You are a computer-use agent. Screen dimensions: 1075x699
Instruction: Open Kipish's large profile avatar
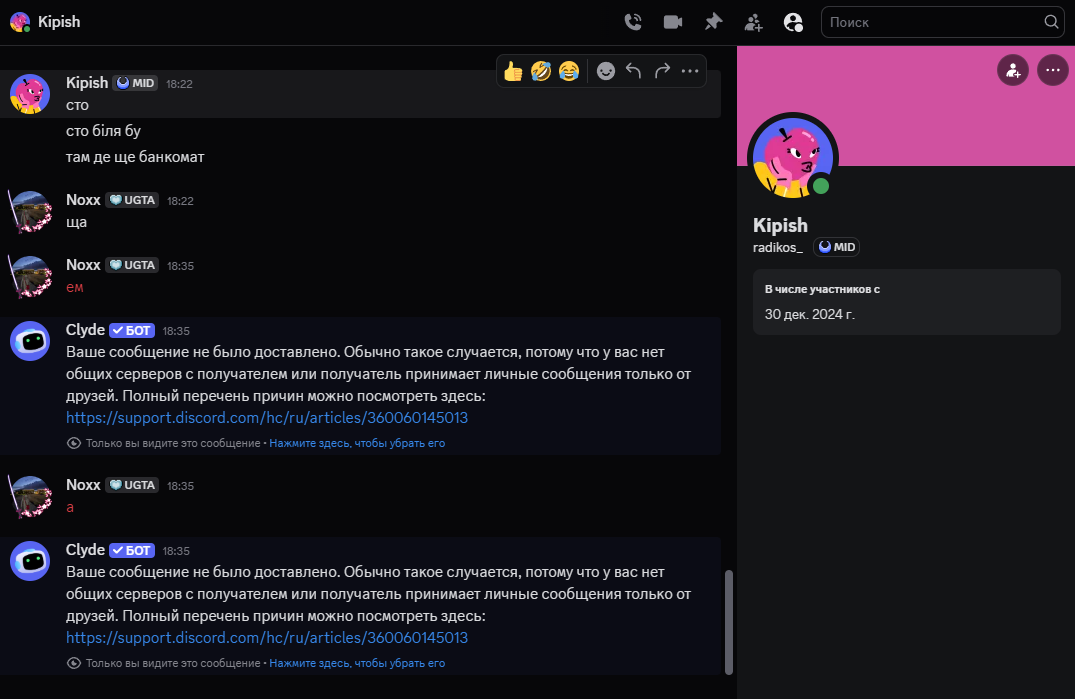[x=793, y=158]
